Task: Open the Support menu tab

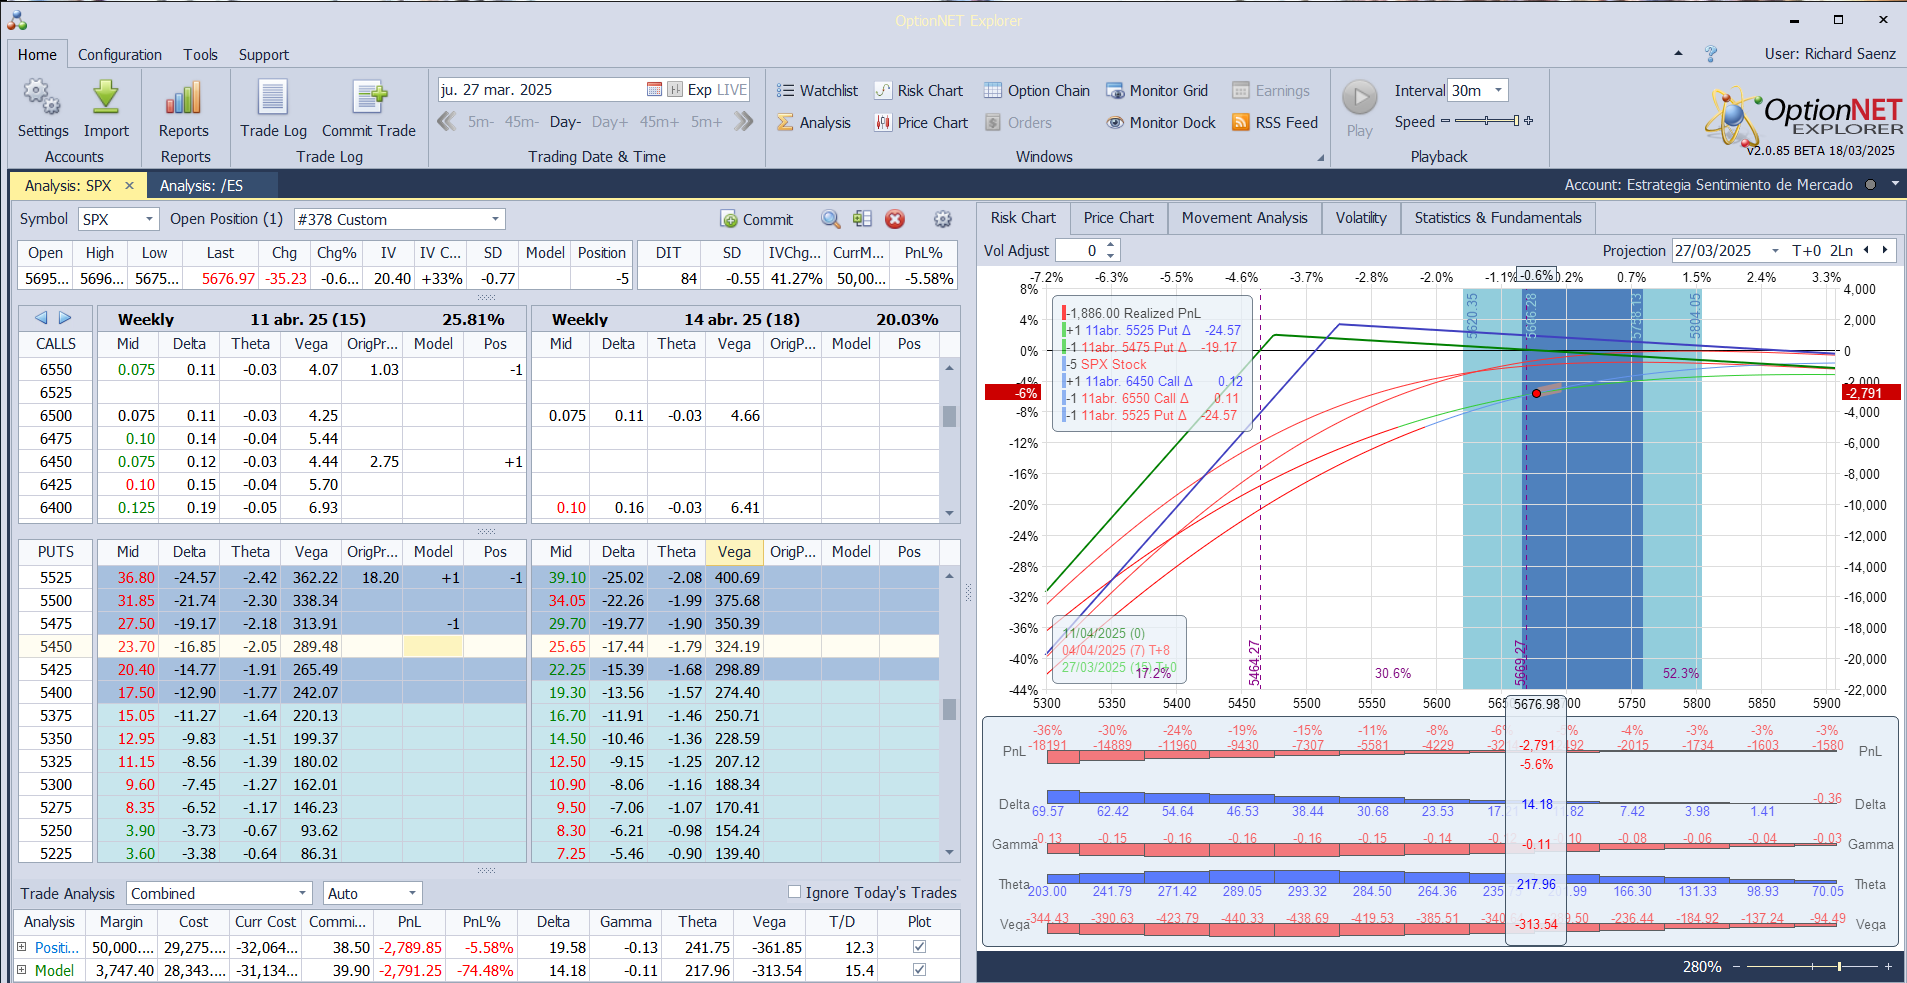Action: point(263,55)
